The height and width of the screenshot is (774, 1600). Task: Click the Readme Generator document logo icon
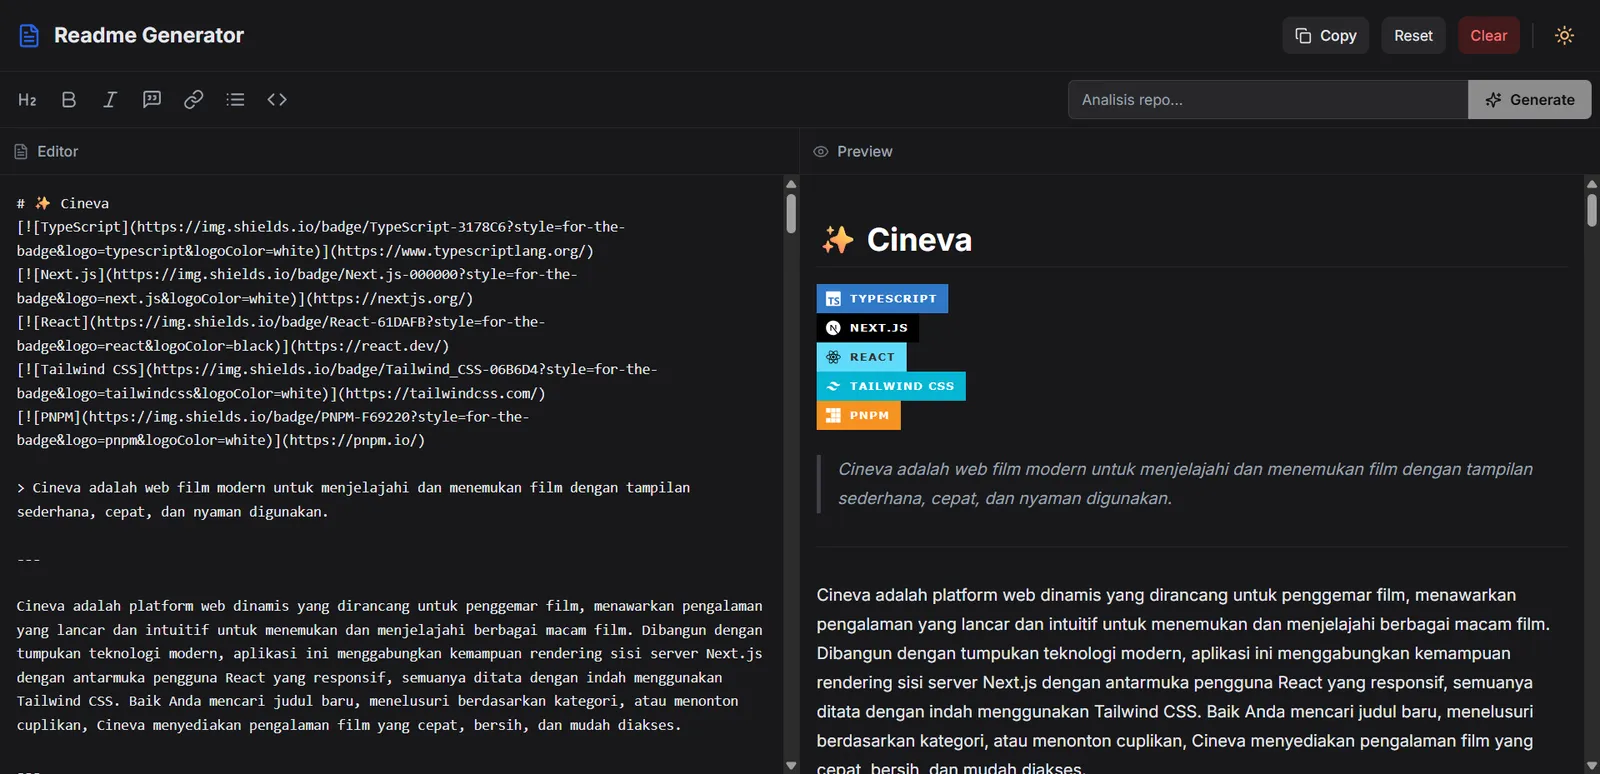coord(29,36)
